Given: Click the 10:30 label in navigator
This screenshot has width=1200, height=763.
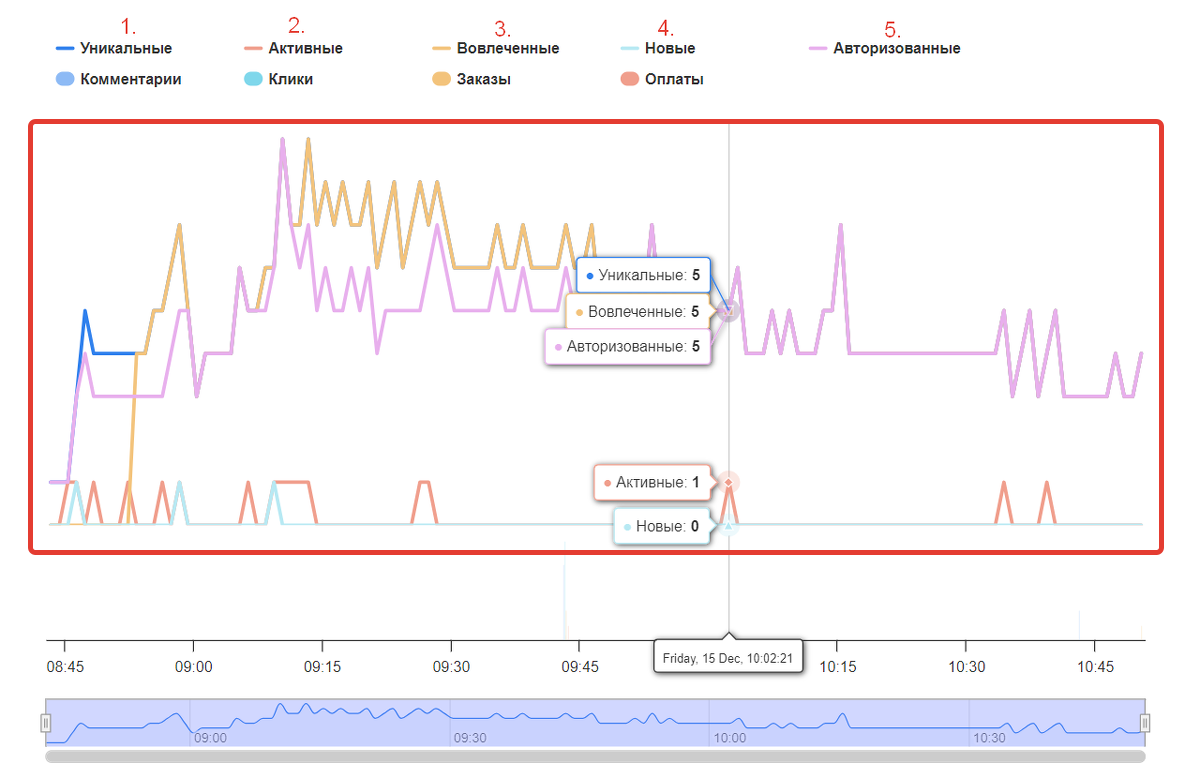Looking at the screenshot, I should click(x=990, y=737).
